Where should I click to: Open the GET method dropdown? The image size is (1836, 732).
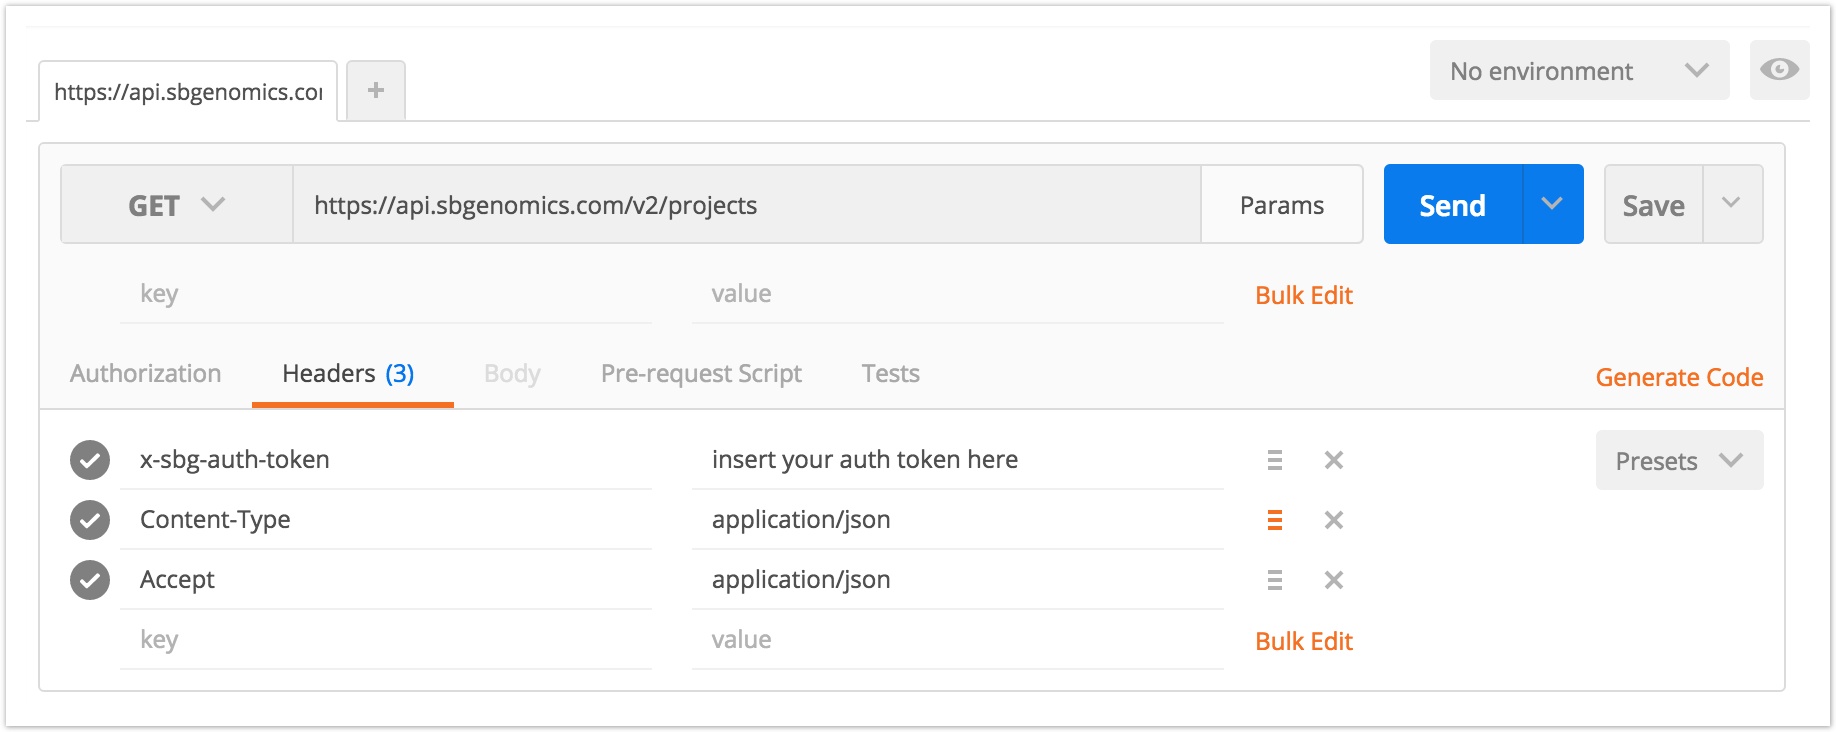point(176,205)
